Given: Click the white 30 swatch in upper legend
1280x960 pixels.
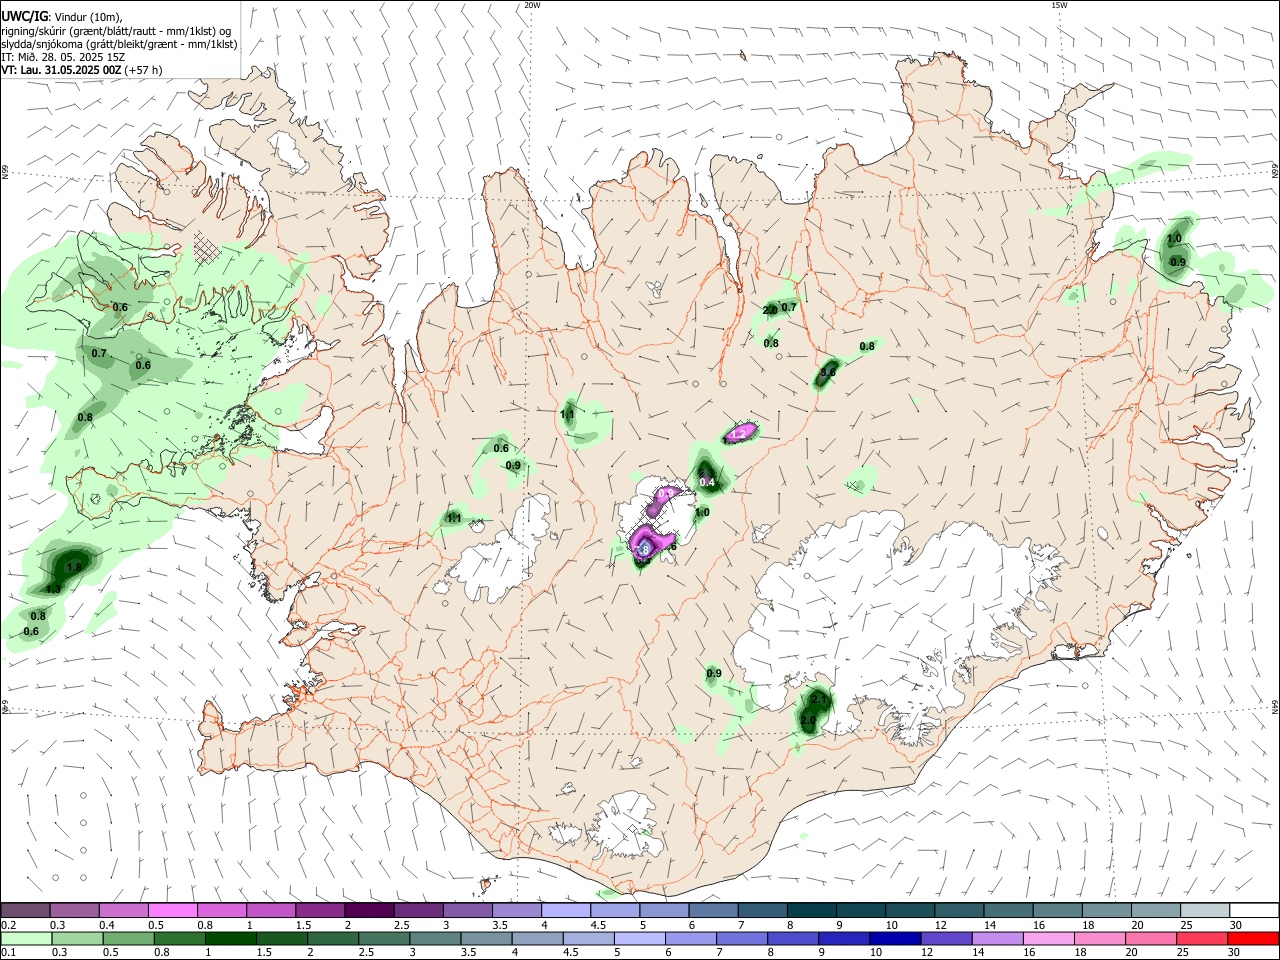Looking at the screenshot, I should coord(1254,911).
